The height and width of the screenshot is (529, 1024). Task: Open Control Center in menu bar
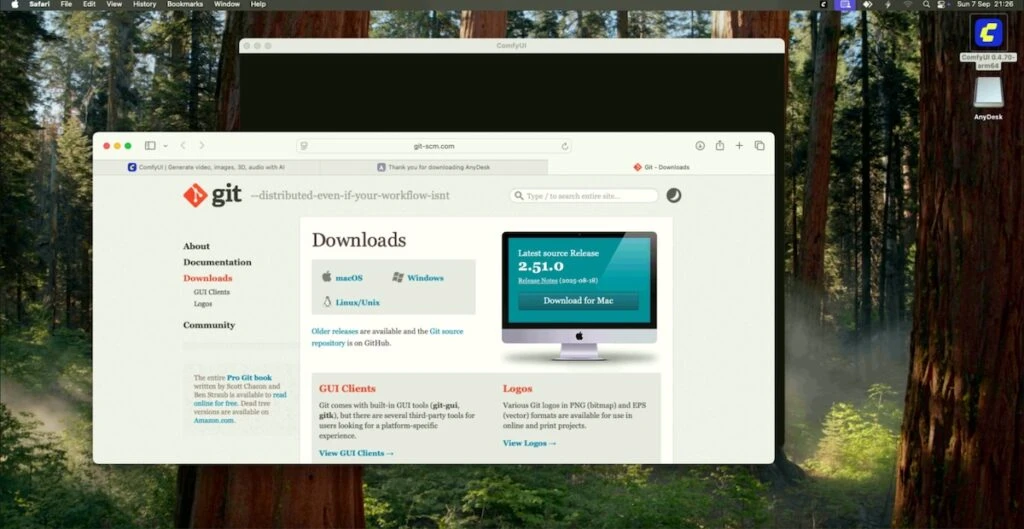tap(942, 4)
